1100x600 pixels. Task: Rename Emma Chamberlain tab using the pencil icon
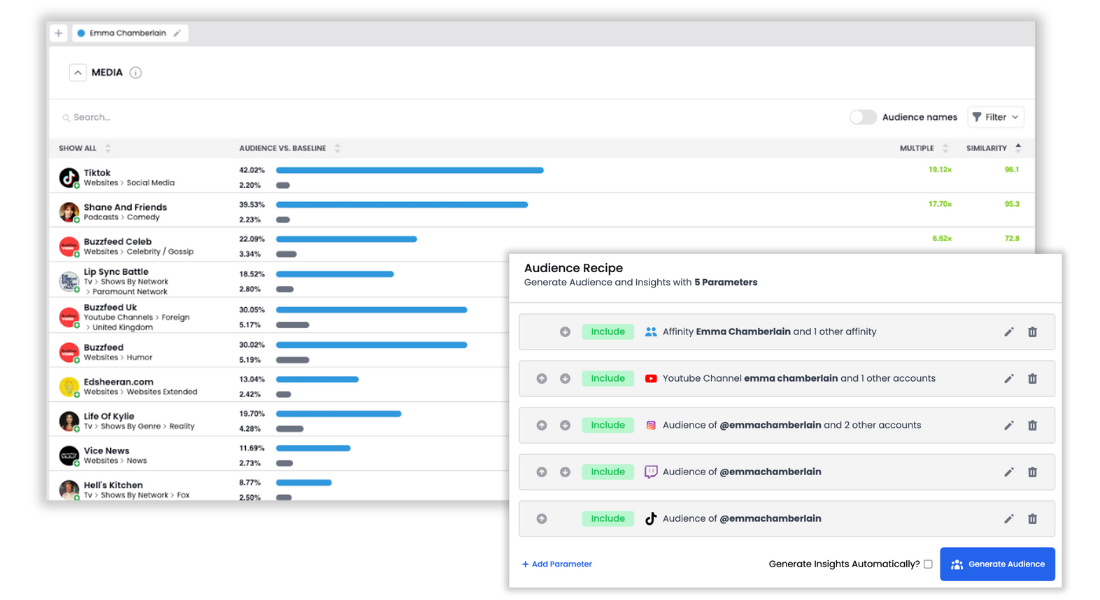[x=177, y=33]
